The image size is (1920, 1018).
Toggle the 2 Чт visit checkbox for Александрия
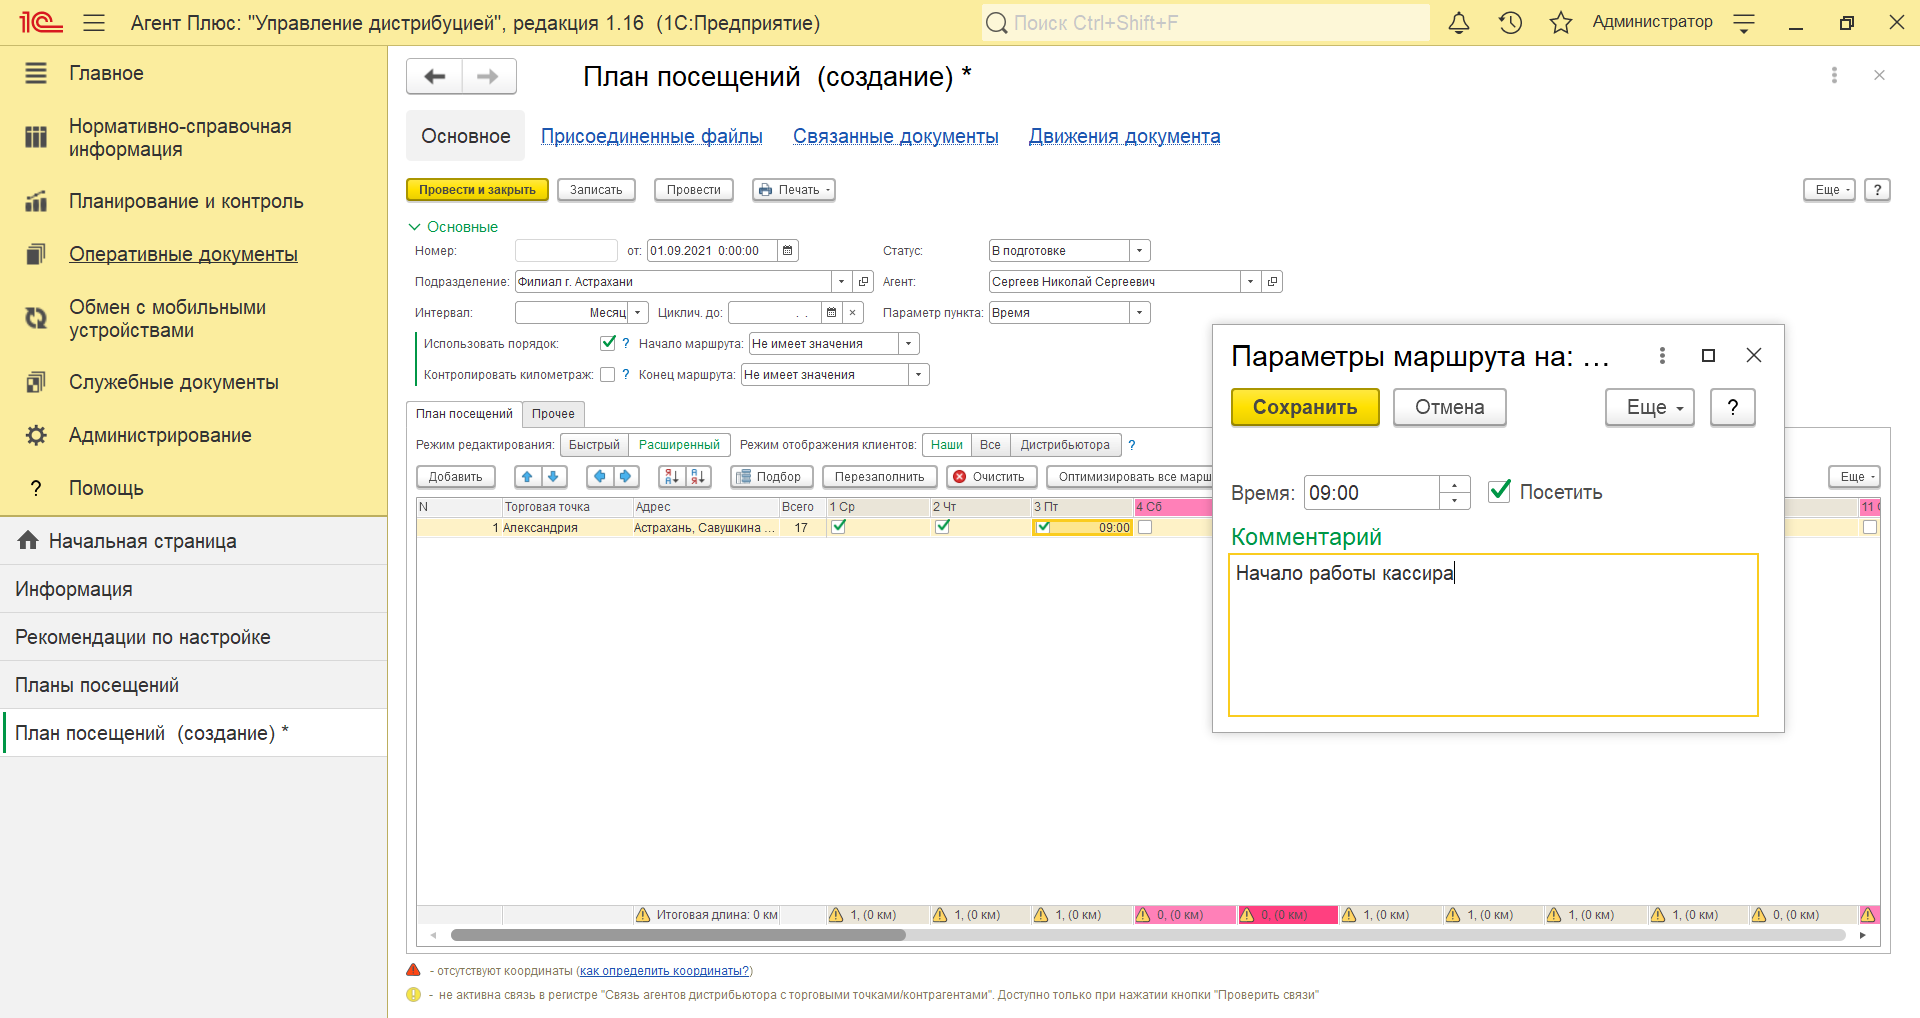click(x=942, y=527)
